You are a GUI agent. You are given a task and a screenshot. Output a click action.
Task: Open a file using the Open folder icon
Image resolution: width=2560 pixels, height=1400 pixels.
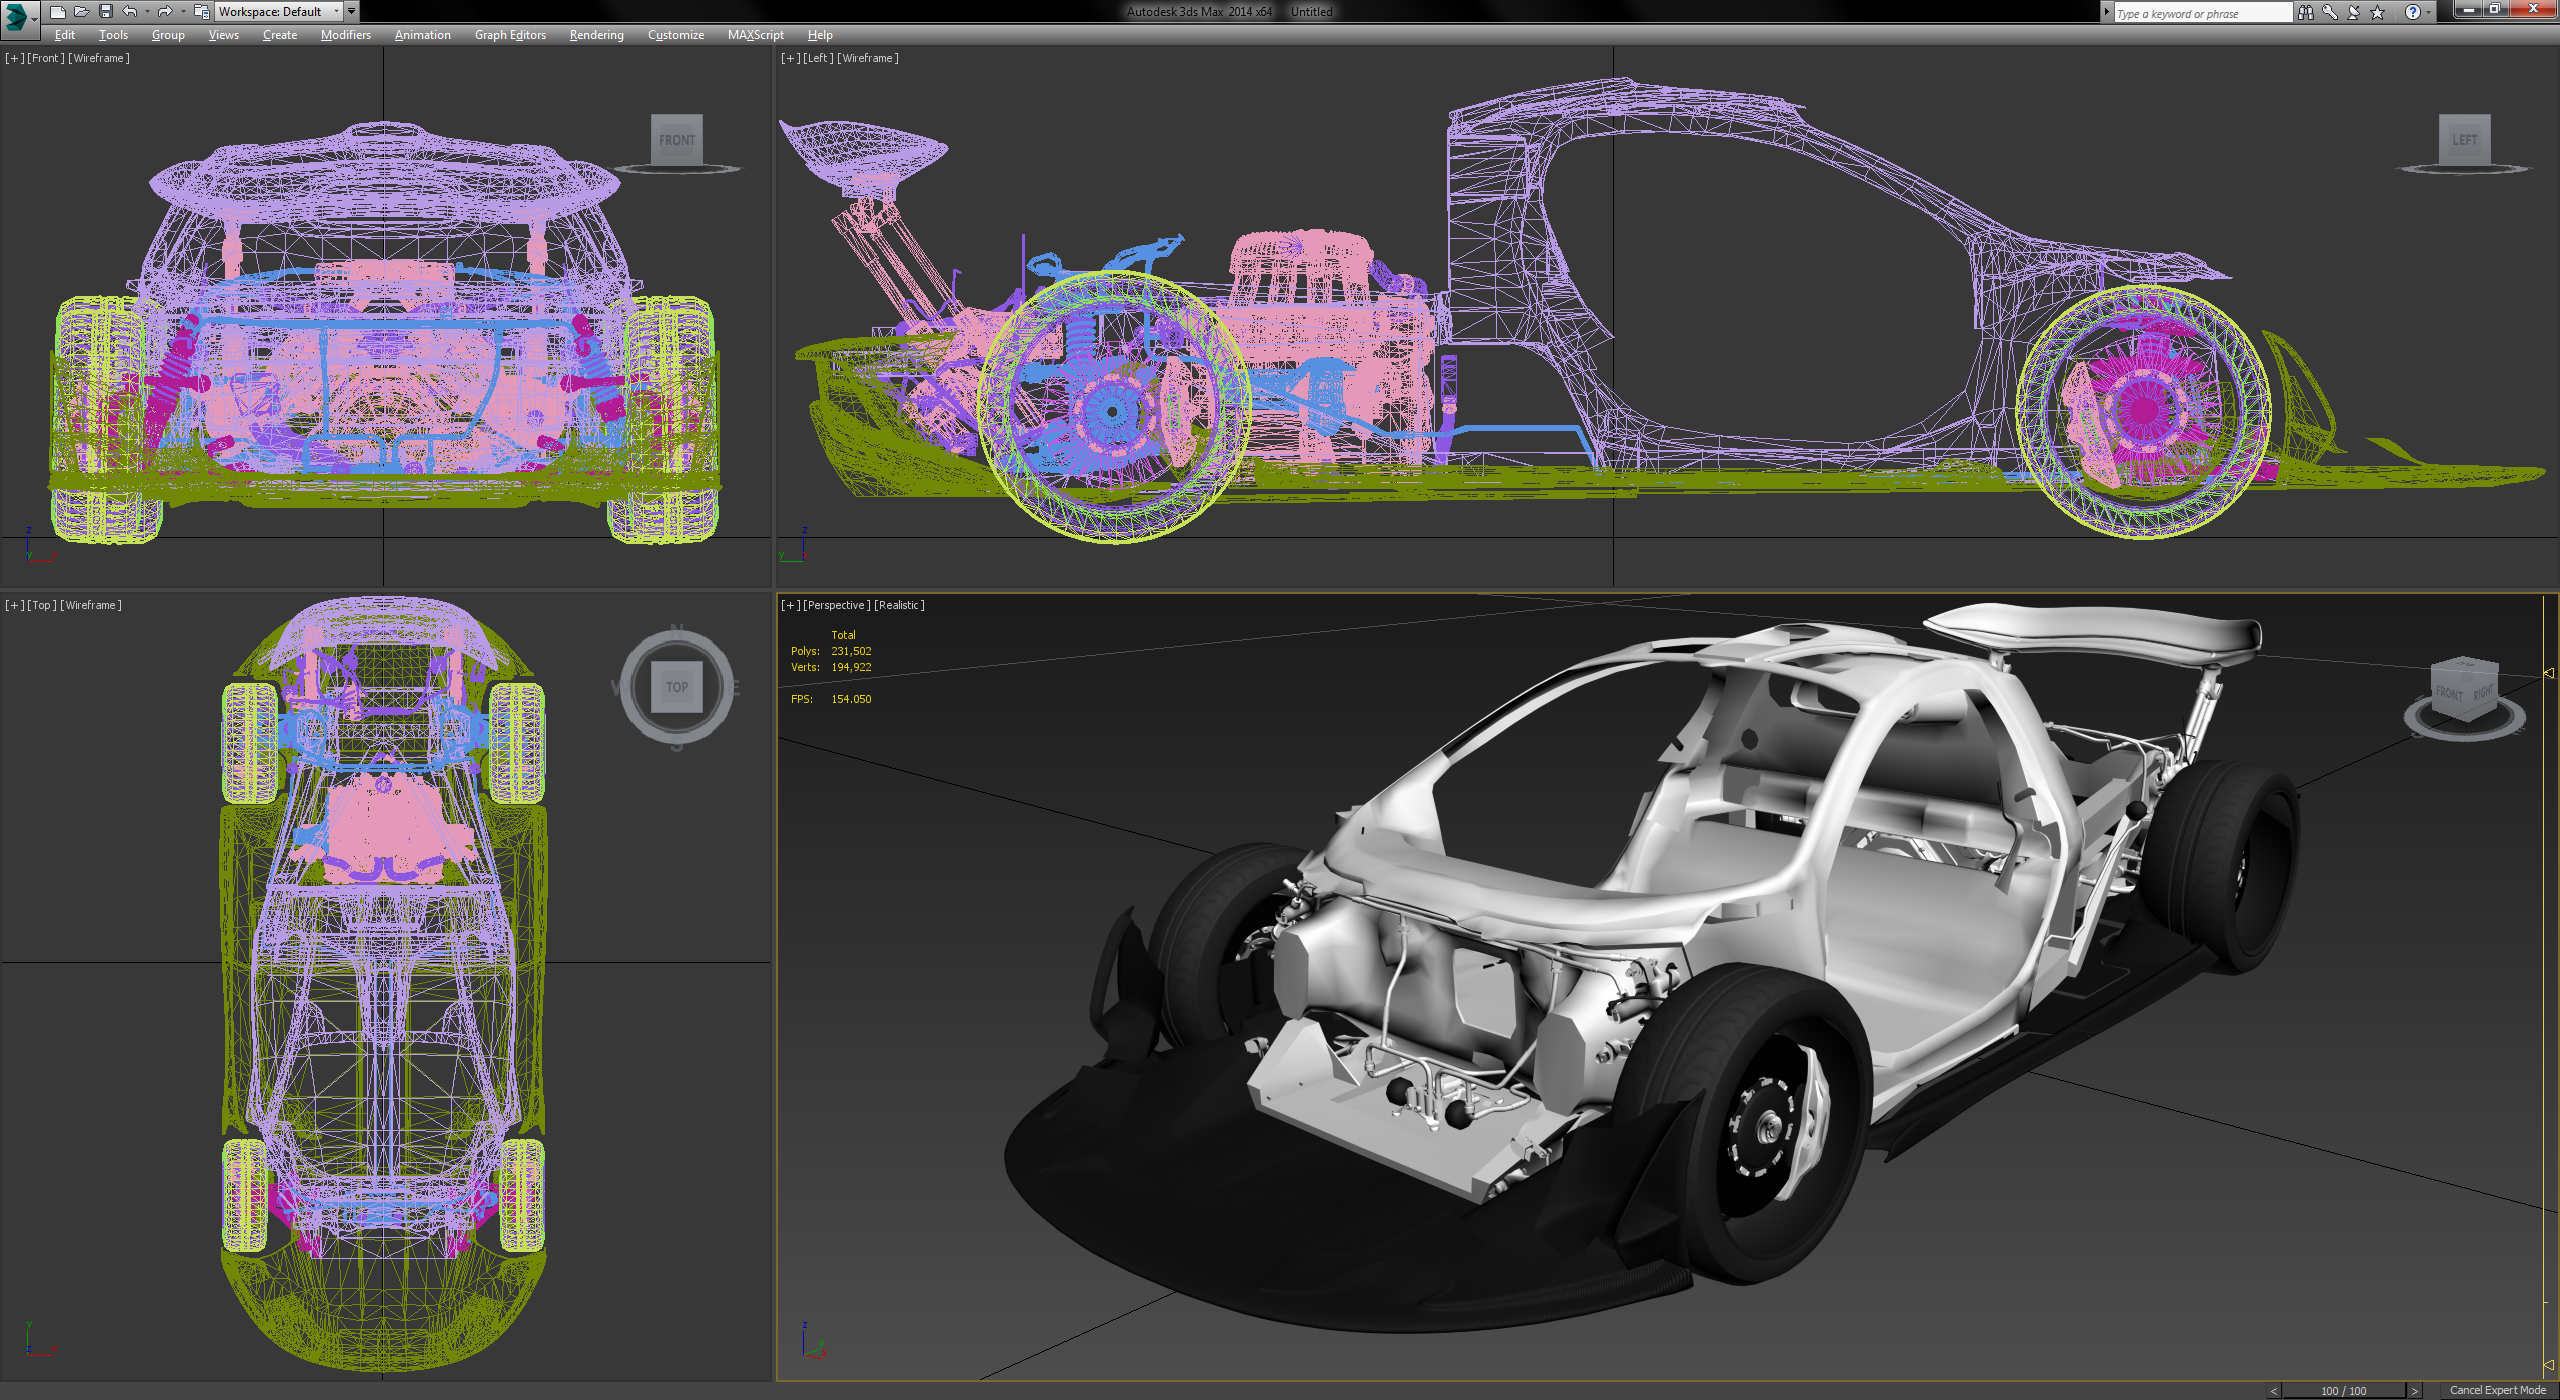point(82,11)
